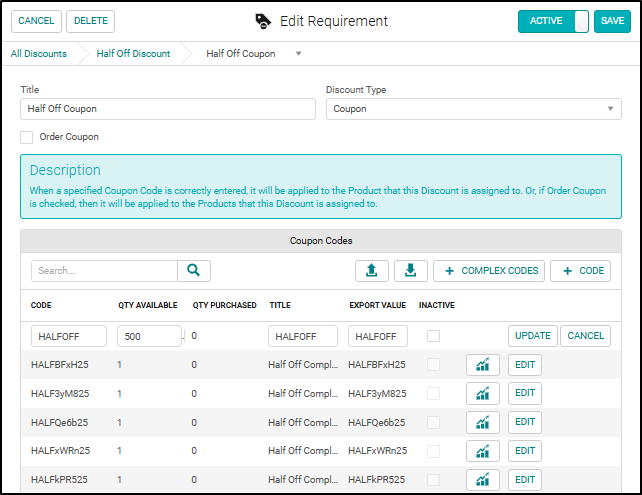Click Update for the HALFOFF code
The width and height of the screenshot is (642, 495).
[x=533, y=336]
